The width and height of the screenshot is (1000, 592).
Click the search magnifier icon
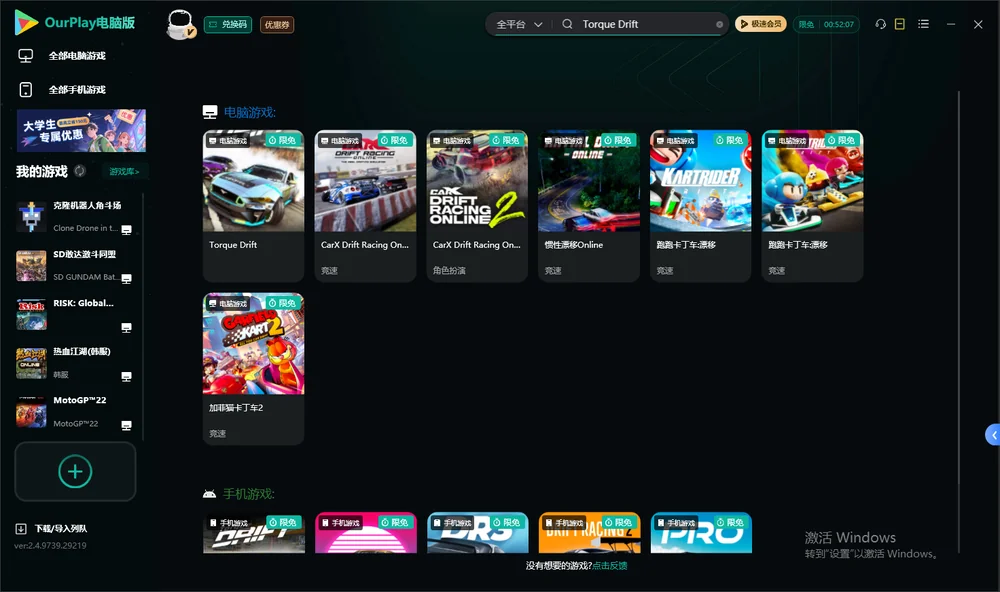567,24
